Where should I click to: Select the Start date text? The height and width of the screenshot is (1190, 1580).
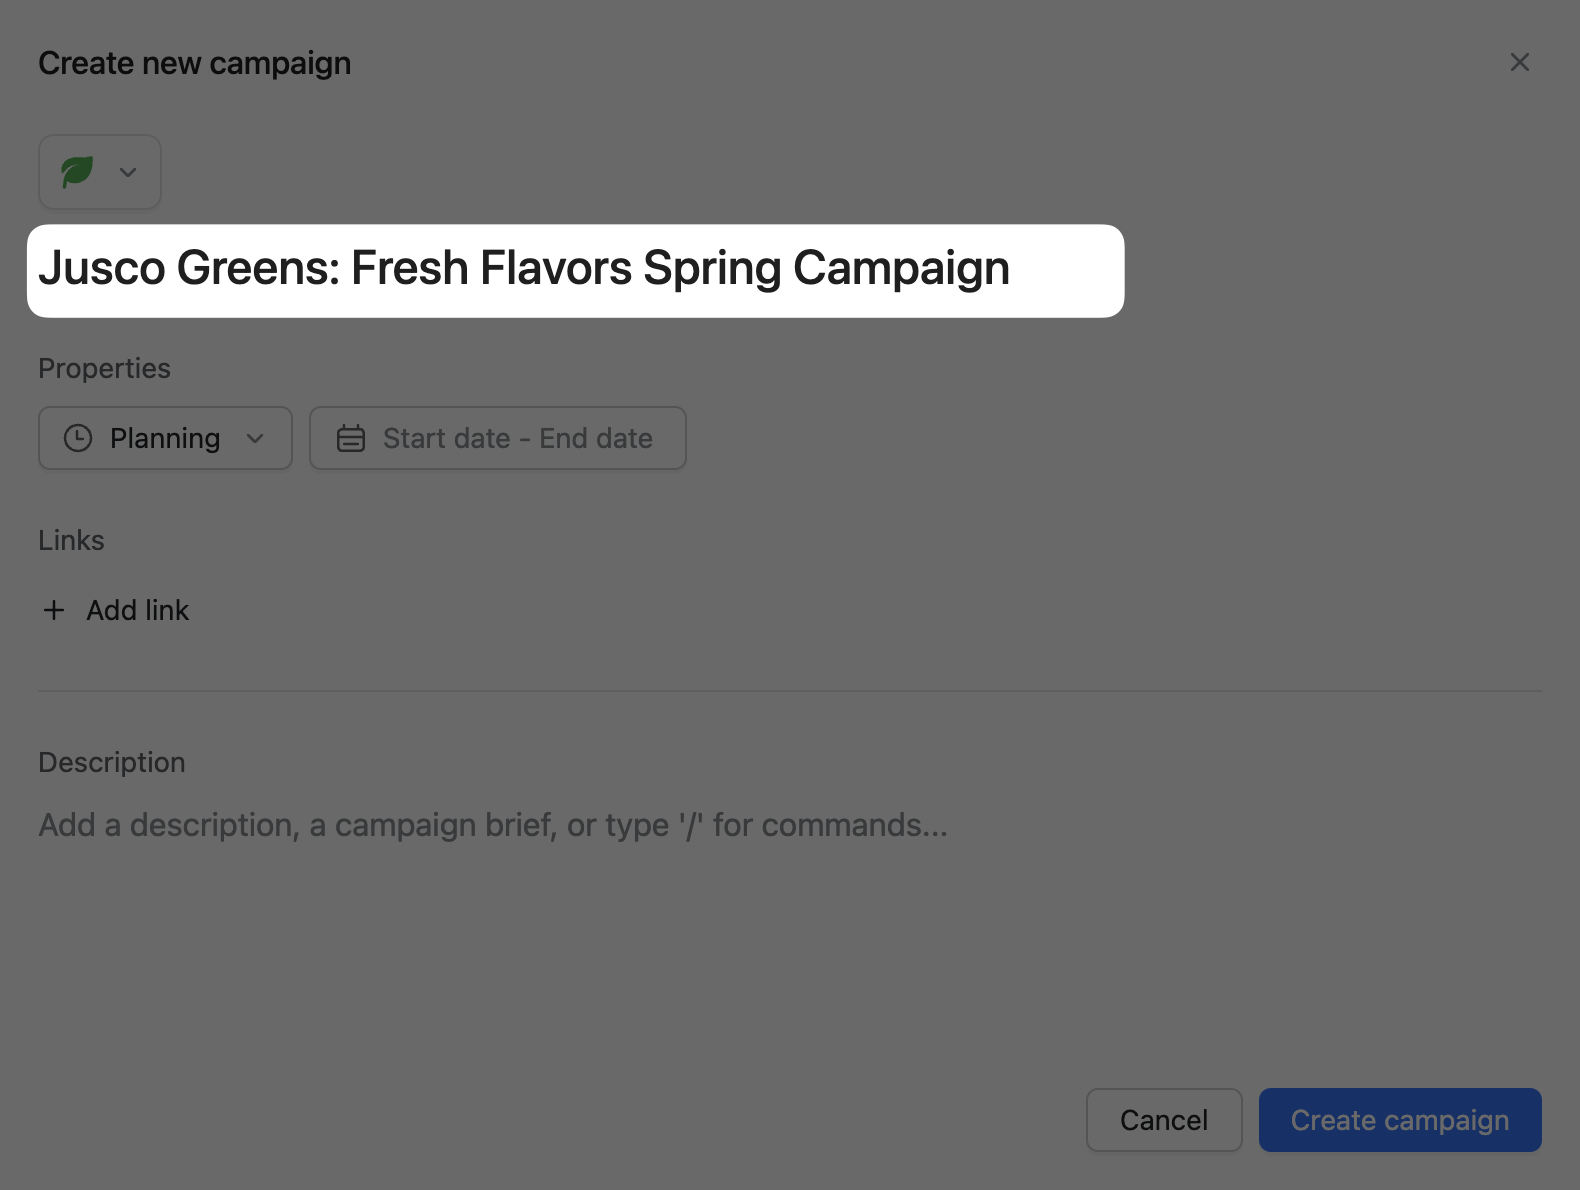[446, 438]
